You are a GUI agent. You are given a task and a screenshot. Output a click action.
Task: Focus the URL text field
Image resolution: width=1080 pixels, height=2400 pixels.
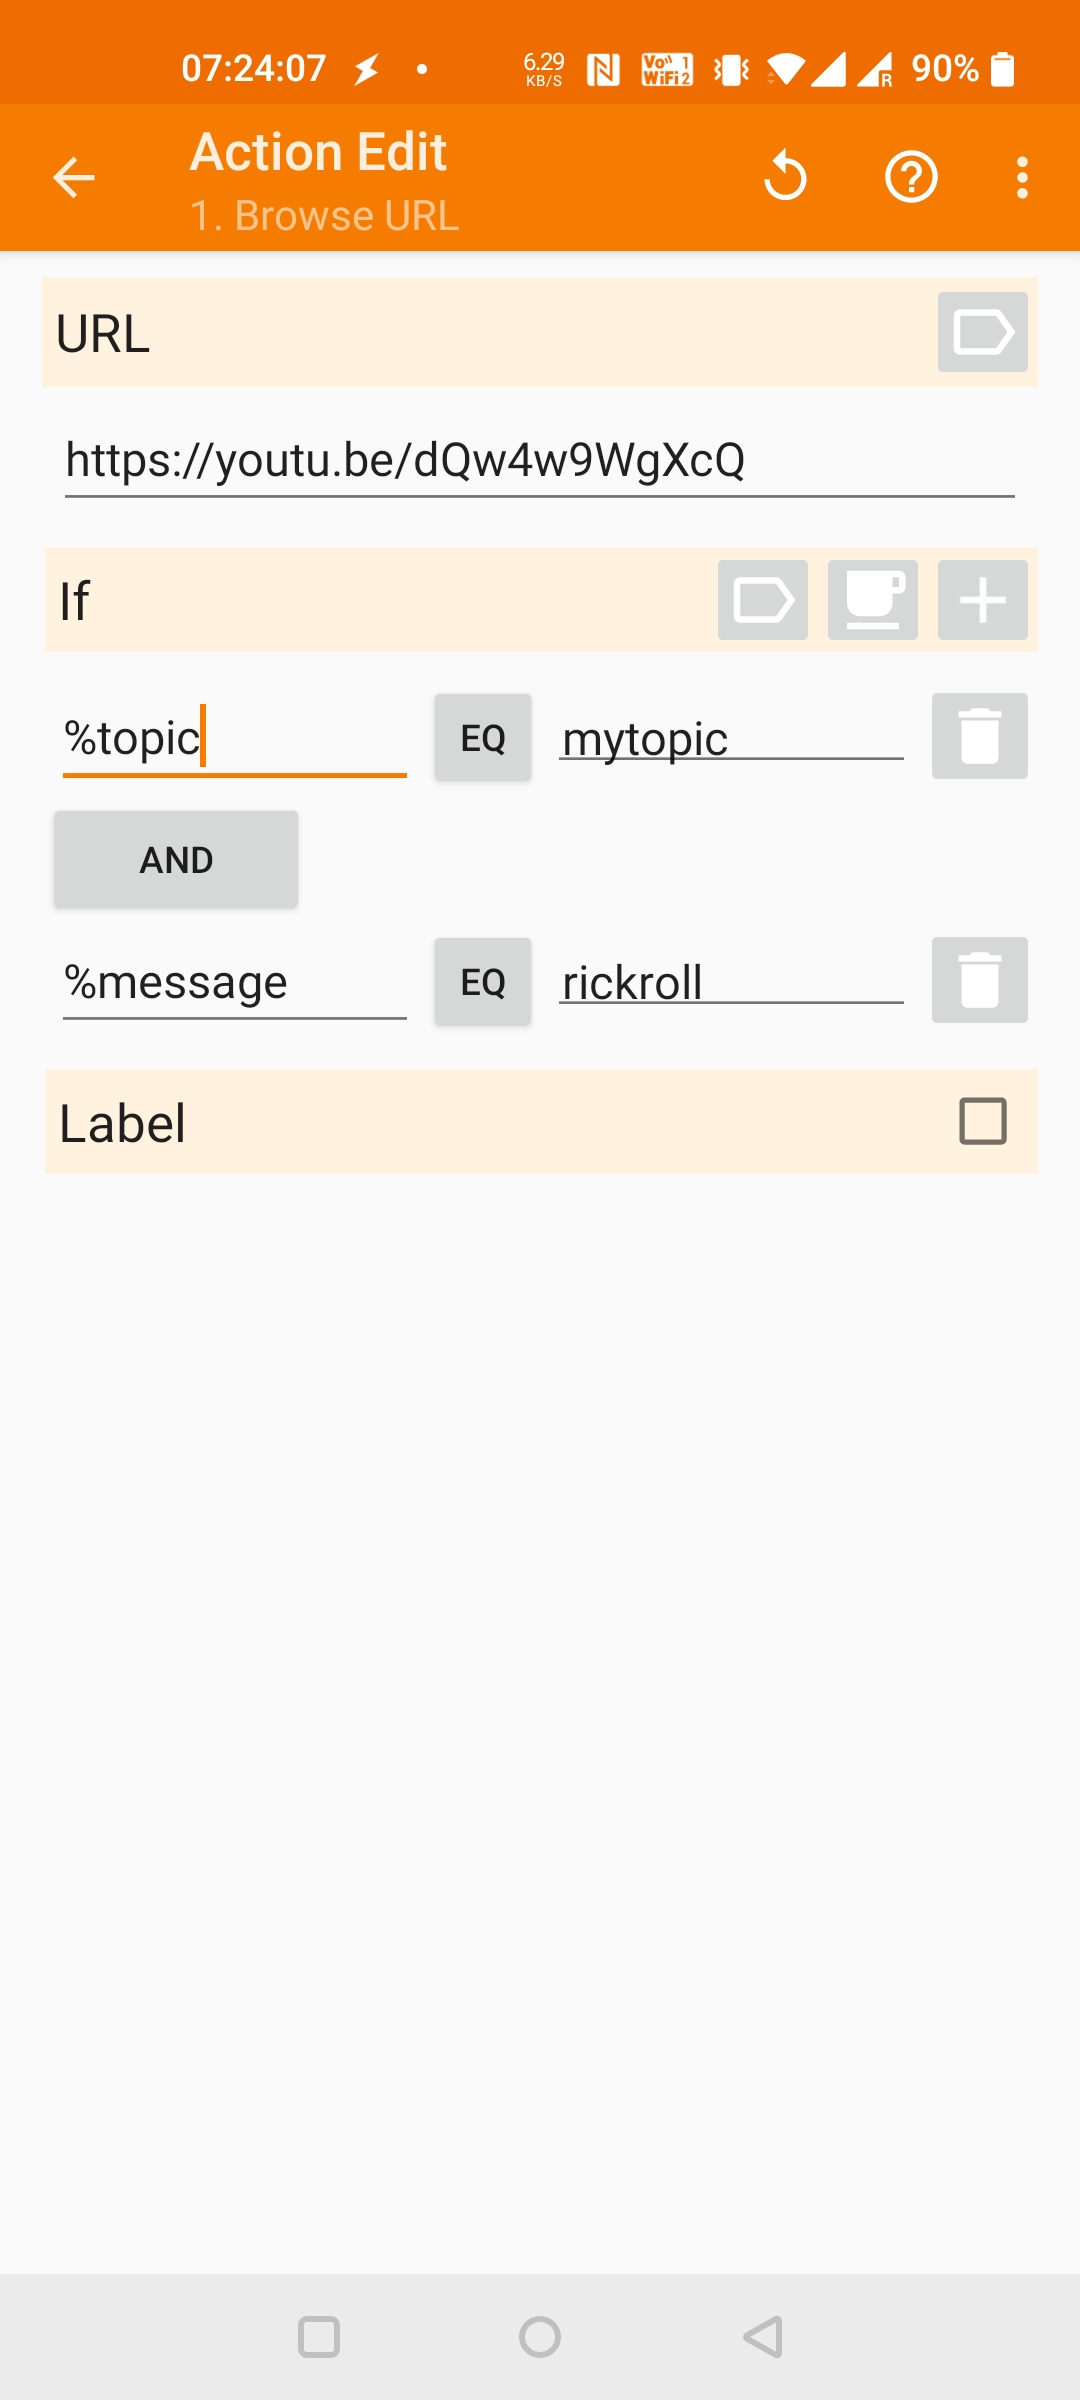pyautogui.click(x=539, y=461)
